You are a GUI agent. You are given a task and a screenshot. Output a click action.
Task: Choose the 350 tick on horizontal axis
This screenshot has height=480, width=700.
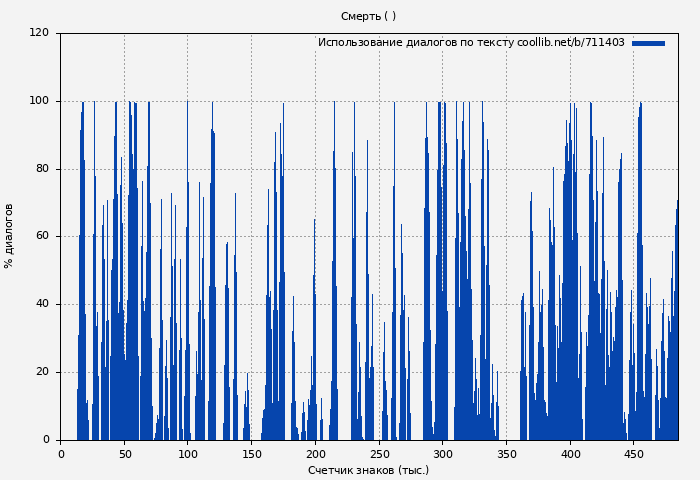coord(506,453)
